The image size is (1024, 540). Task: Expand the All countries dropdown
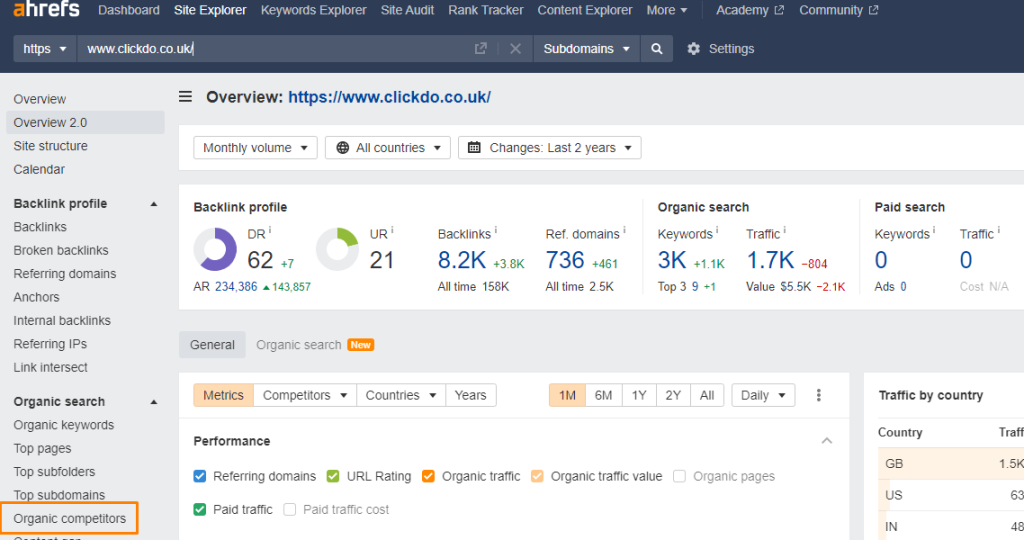click(x=388, y=148)
